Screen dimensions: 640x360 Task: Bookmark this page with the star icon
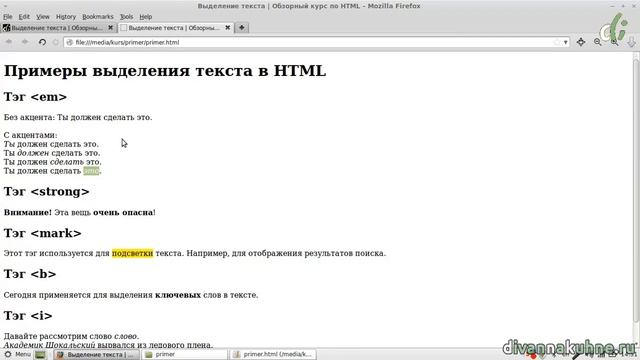tap(557, 42)
